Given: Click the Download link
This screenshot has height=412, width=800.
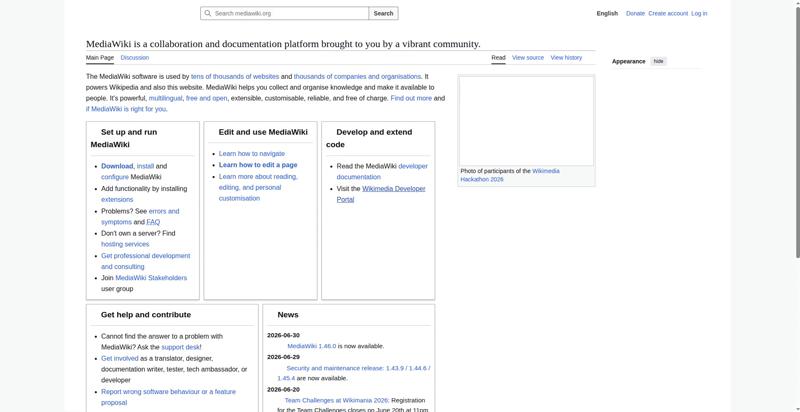Looking at the screenshot, I should coord(117,166).
